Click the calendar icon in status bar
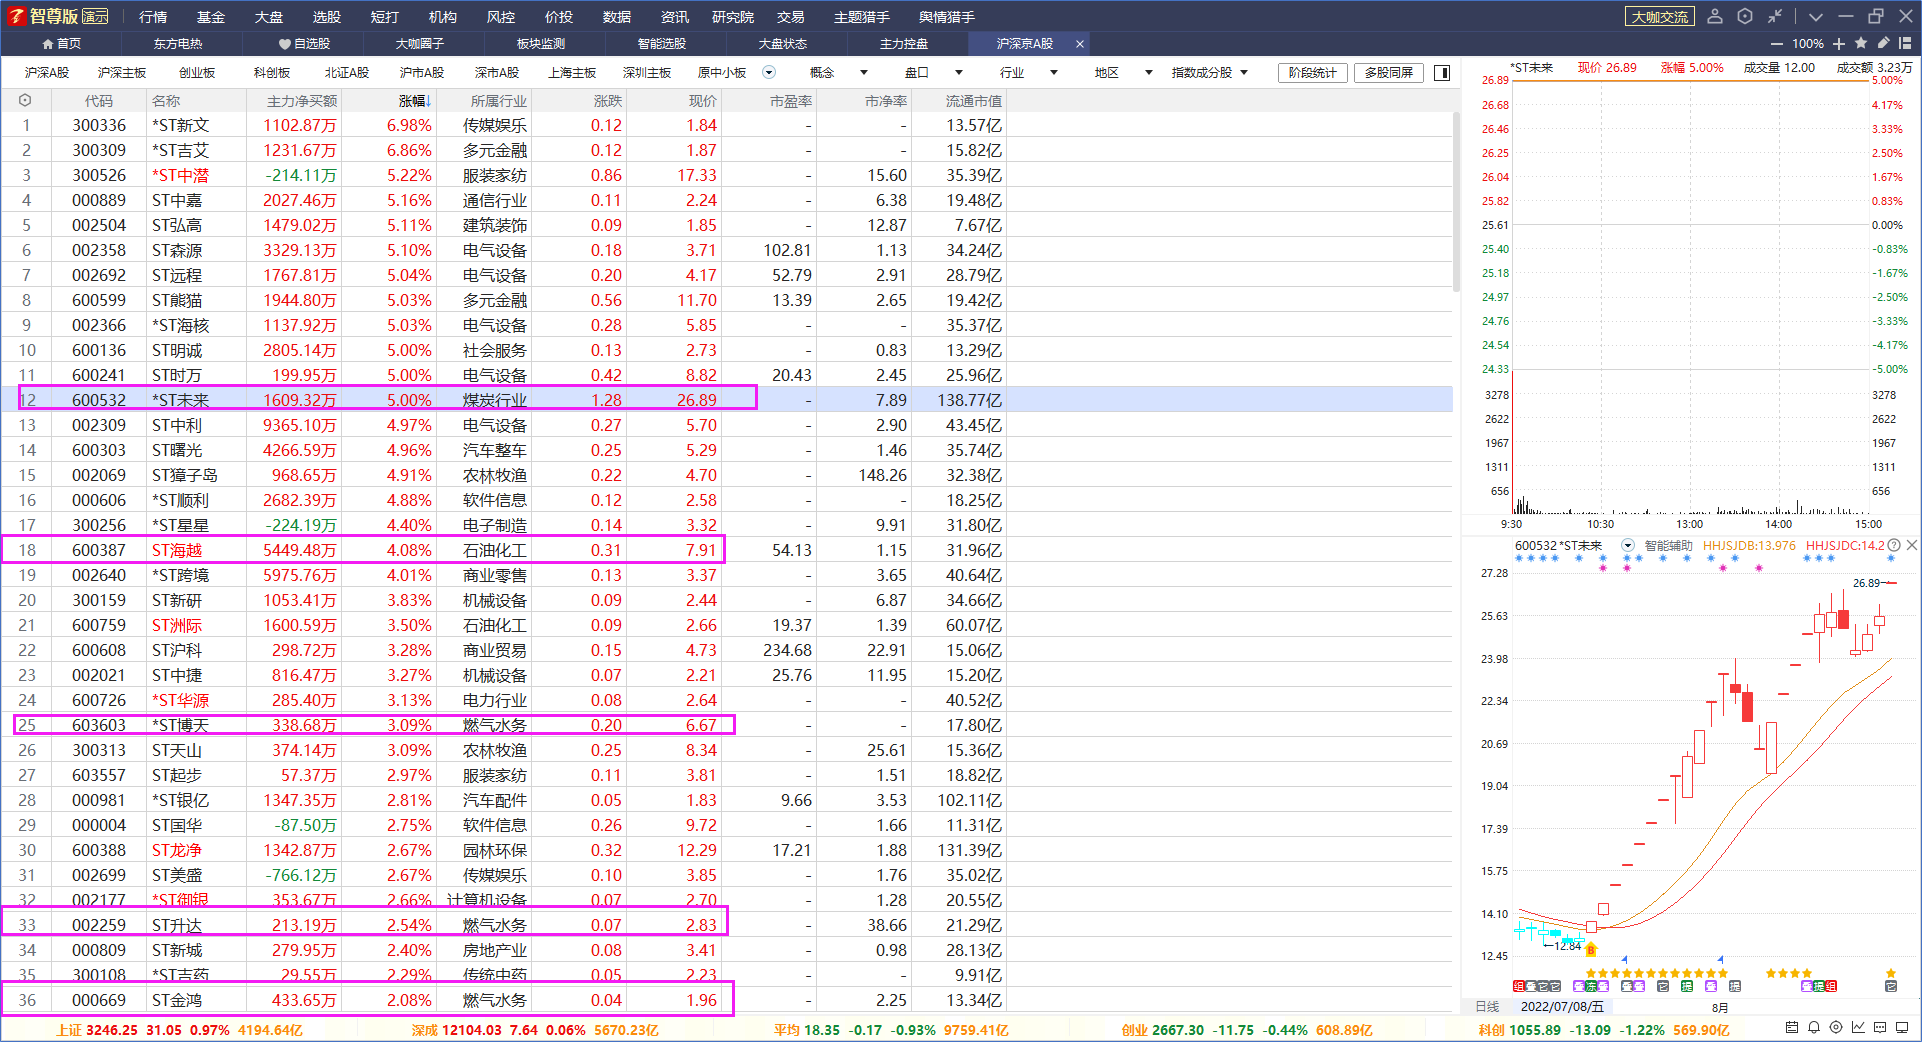The width and height of the screenshot is (1922, 1042). [x=1792, y=1028]
